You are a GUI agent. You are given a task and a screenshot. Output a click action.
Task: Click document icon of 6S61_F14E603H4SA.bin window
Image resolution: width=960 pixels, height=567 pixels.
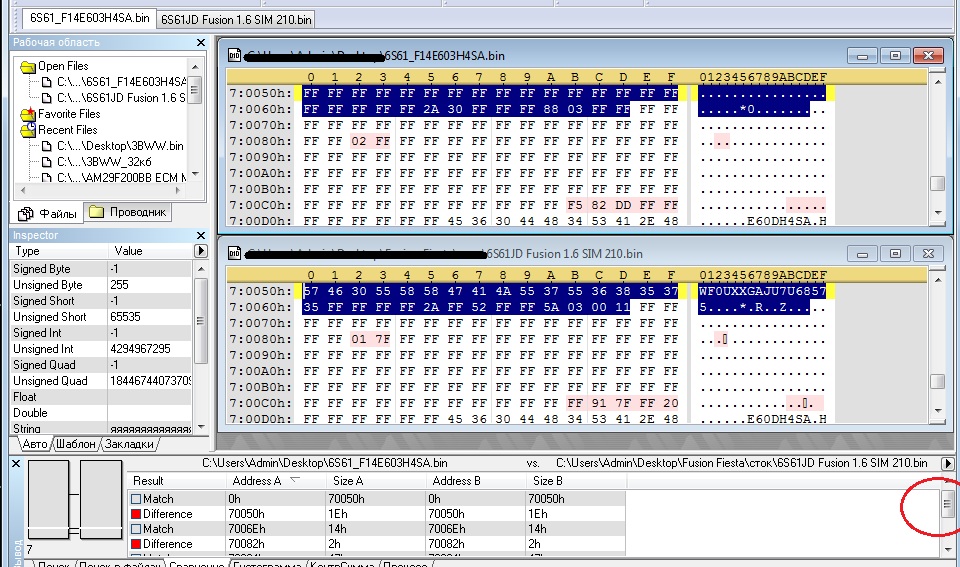click(234, 55)
